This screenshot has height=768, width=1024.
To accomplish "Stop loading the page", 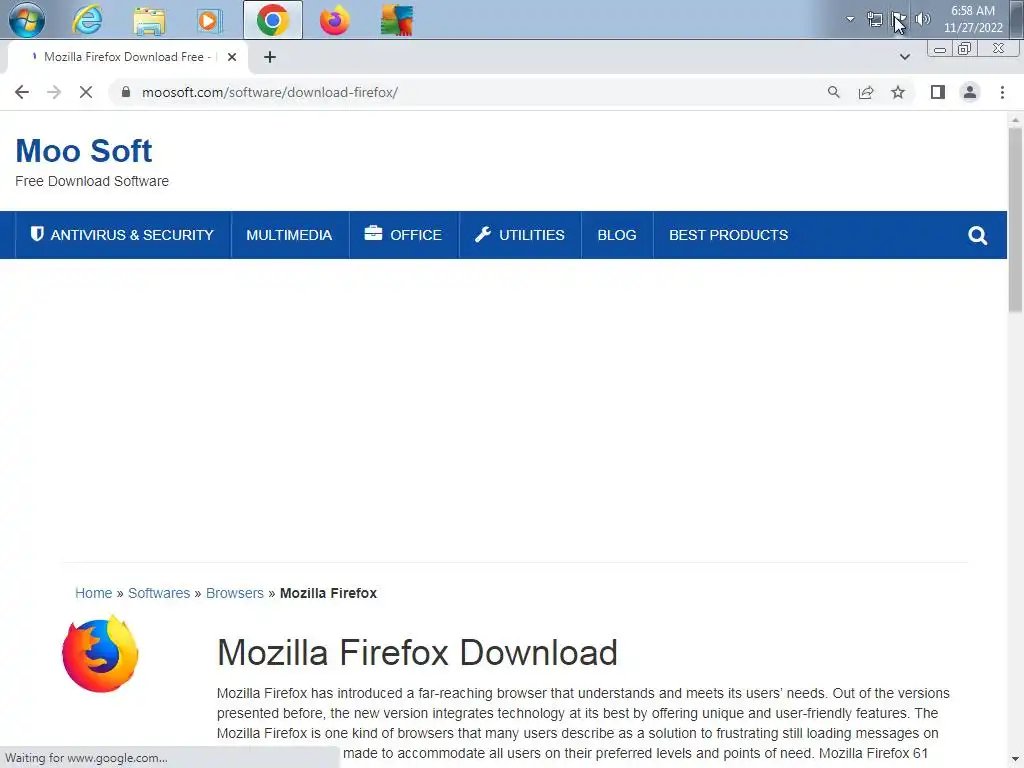I will [86, 92].
